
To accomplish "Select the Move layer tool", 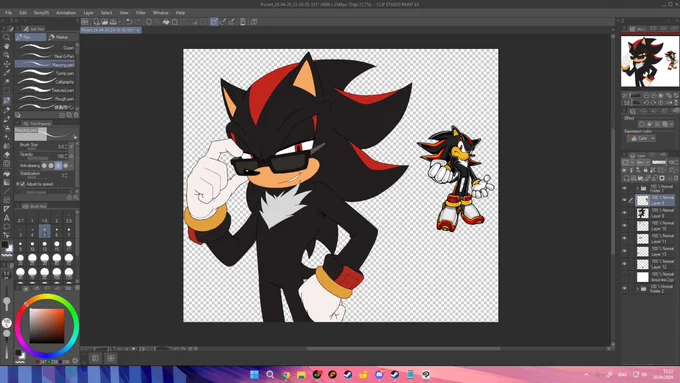I will pos(7,64).
